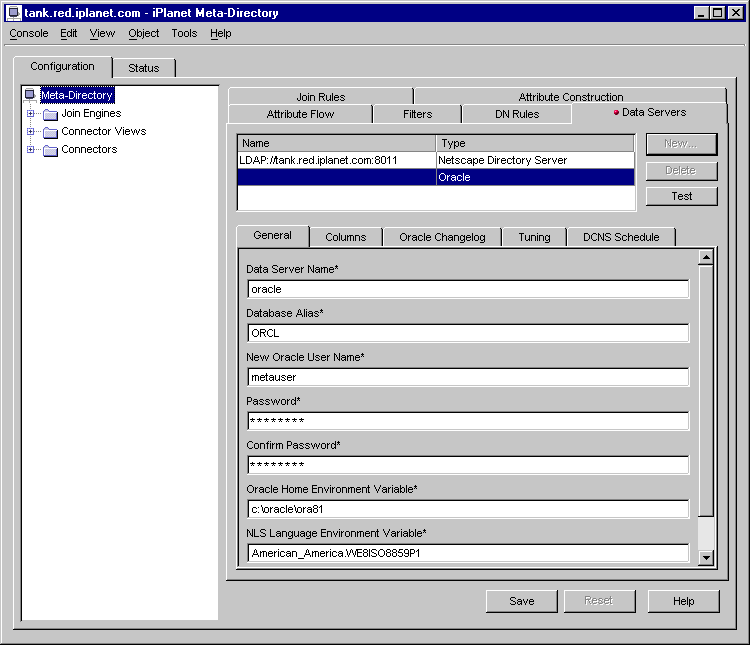Expand the Join Engines tree node
Image resolution: width=750 pixels, height=645 pixels.
[x=30, y=113]
